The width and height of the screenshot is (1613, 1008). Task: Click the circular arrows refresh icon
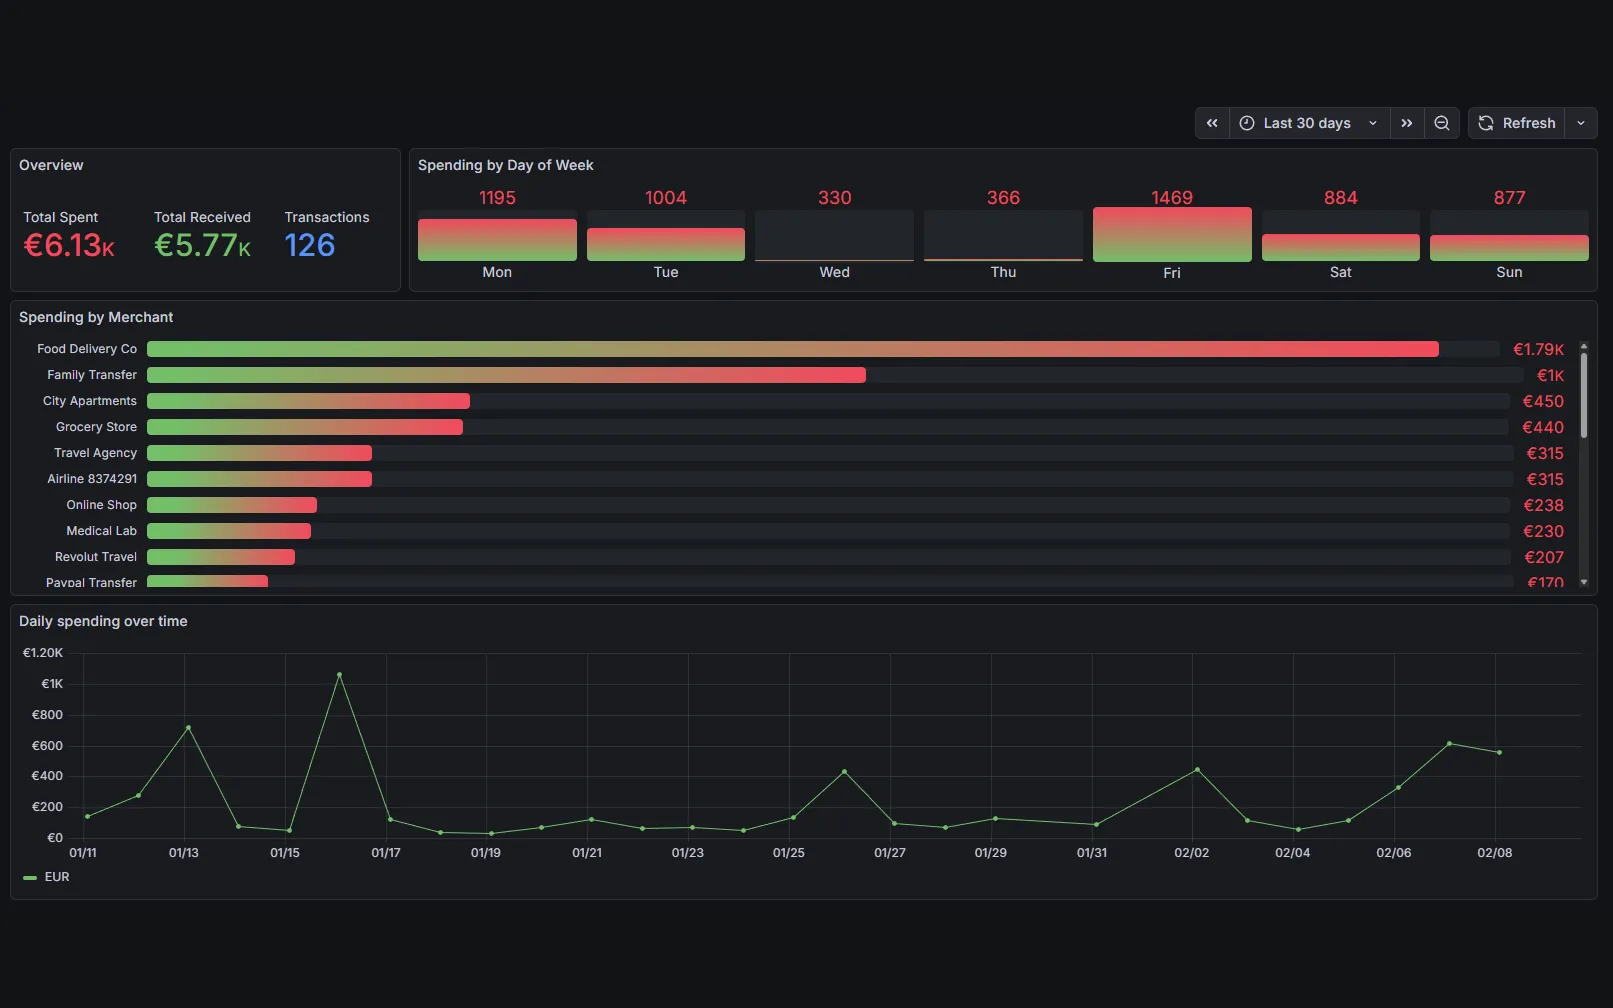[1484, 122]
